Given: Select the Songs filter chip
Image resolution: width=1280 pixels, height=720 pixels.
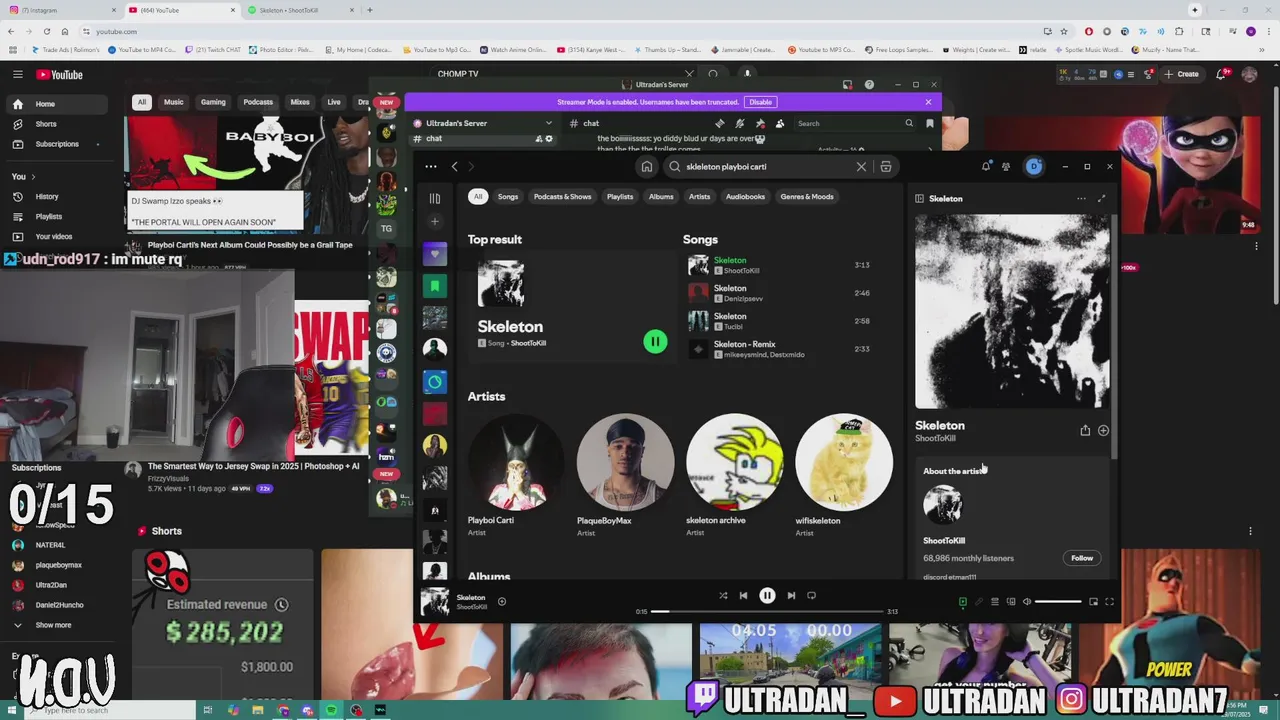Looking at the screenshot, I should click(508, 197).
